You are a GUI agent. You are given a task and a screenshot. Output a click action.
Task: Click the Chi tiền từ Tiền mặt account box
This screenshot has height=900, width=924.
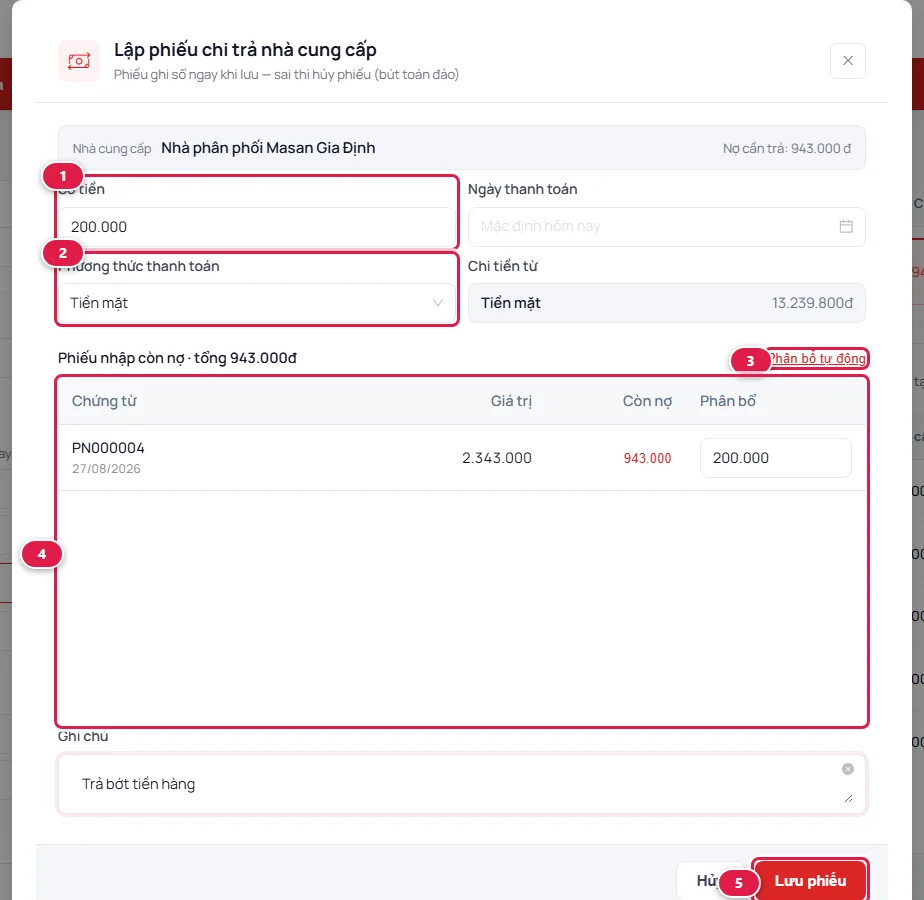[666, 303]
